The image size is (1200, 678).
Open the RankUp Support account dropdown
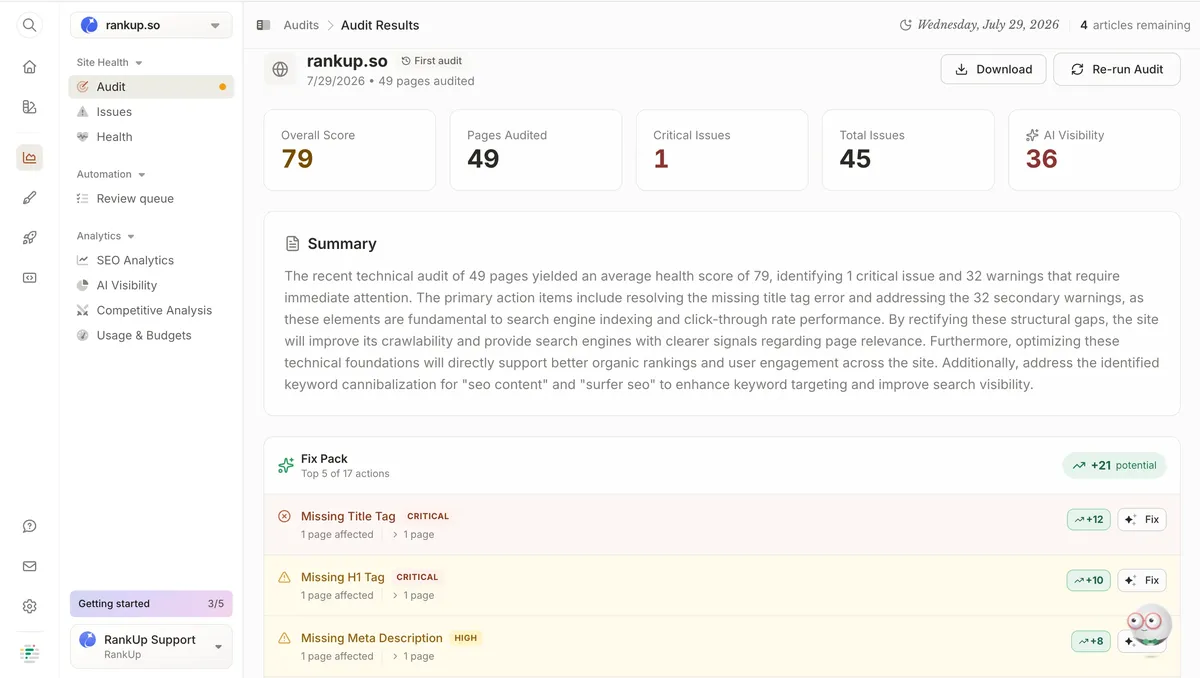[x=151, y=646]
